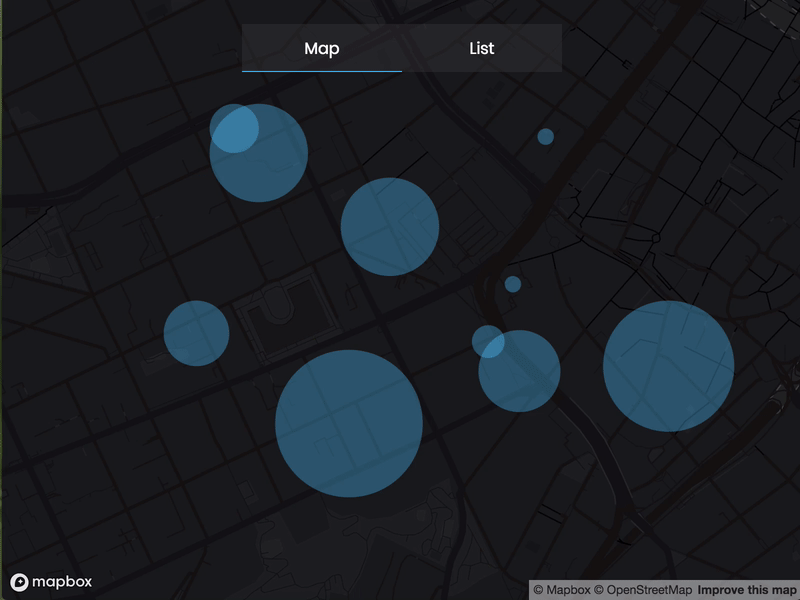
Task: Select the largest cluster circle near bottom center
Action: tap(348, 425)
